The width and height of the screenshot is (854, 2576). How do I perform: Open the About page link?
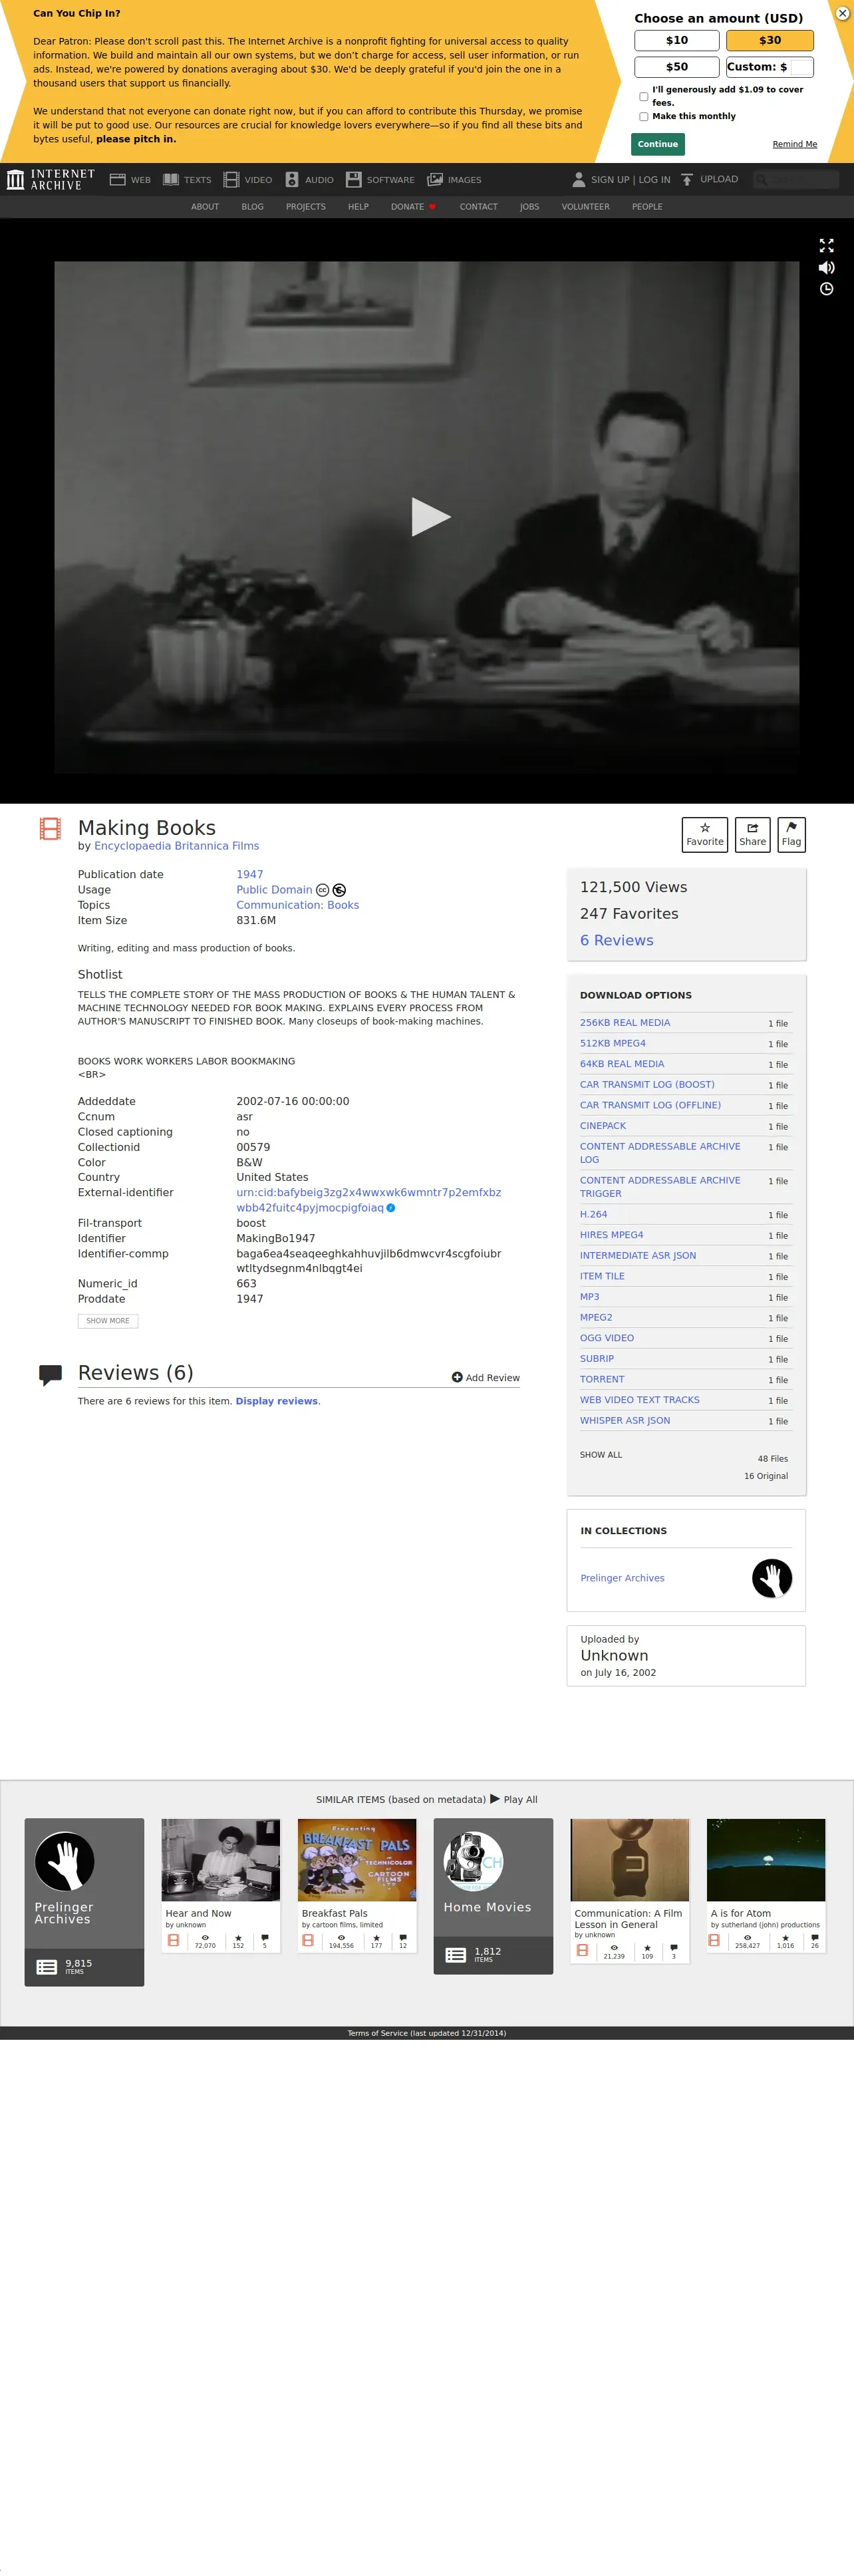coord(205,207)
